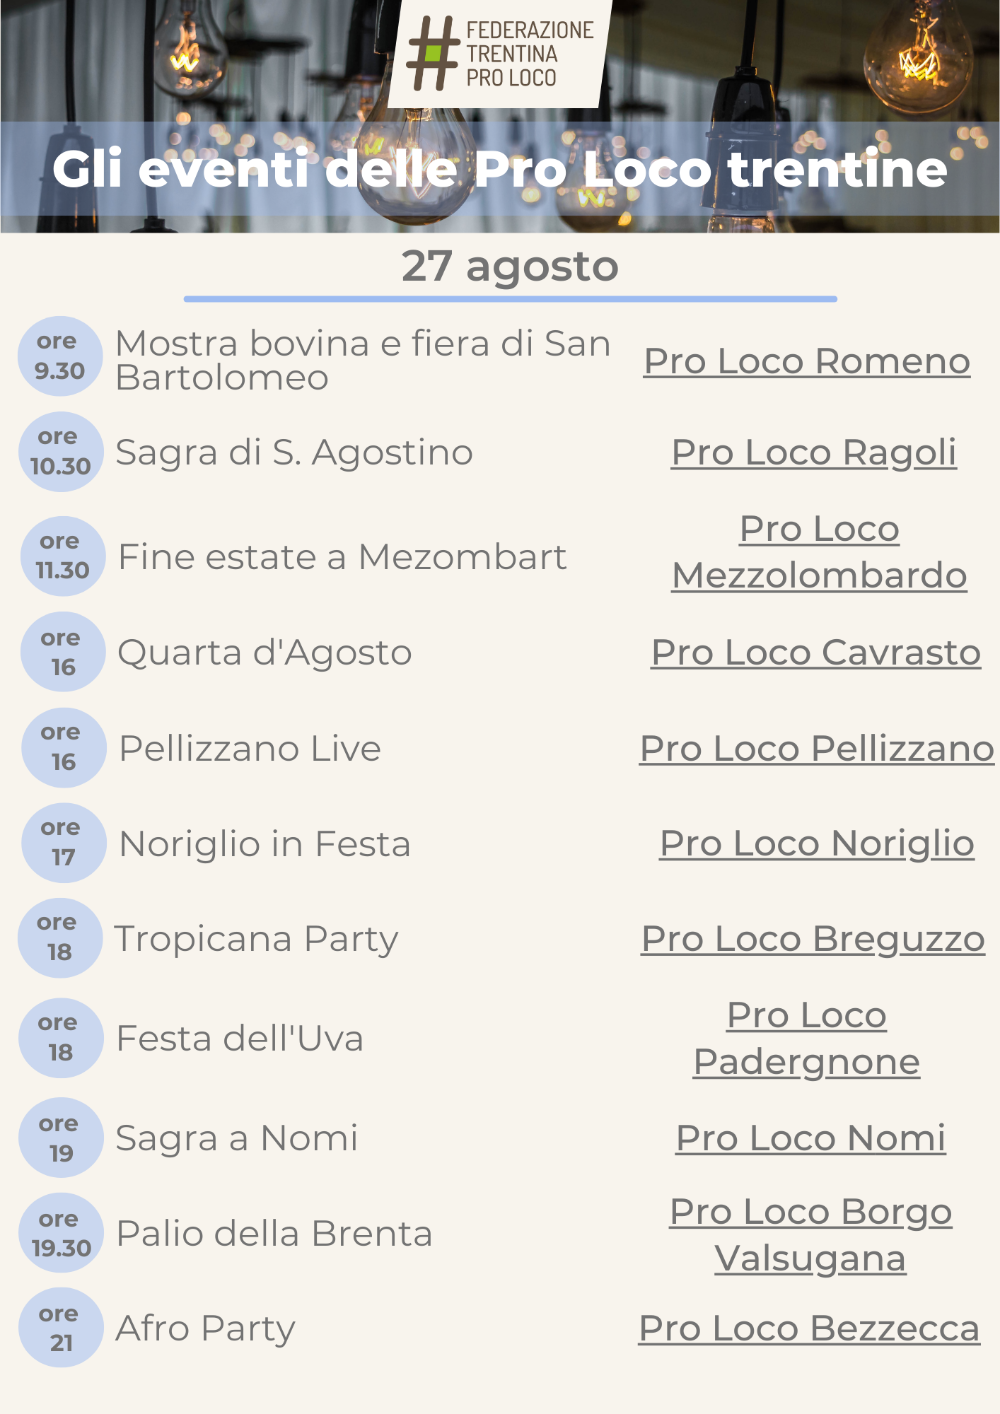Follow the Pro Loco Padergnone link
This screenshot has width=1000, height=1414.
[807, 1038]
